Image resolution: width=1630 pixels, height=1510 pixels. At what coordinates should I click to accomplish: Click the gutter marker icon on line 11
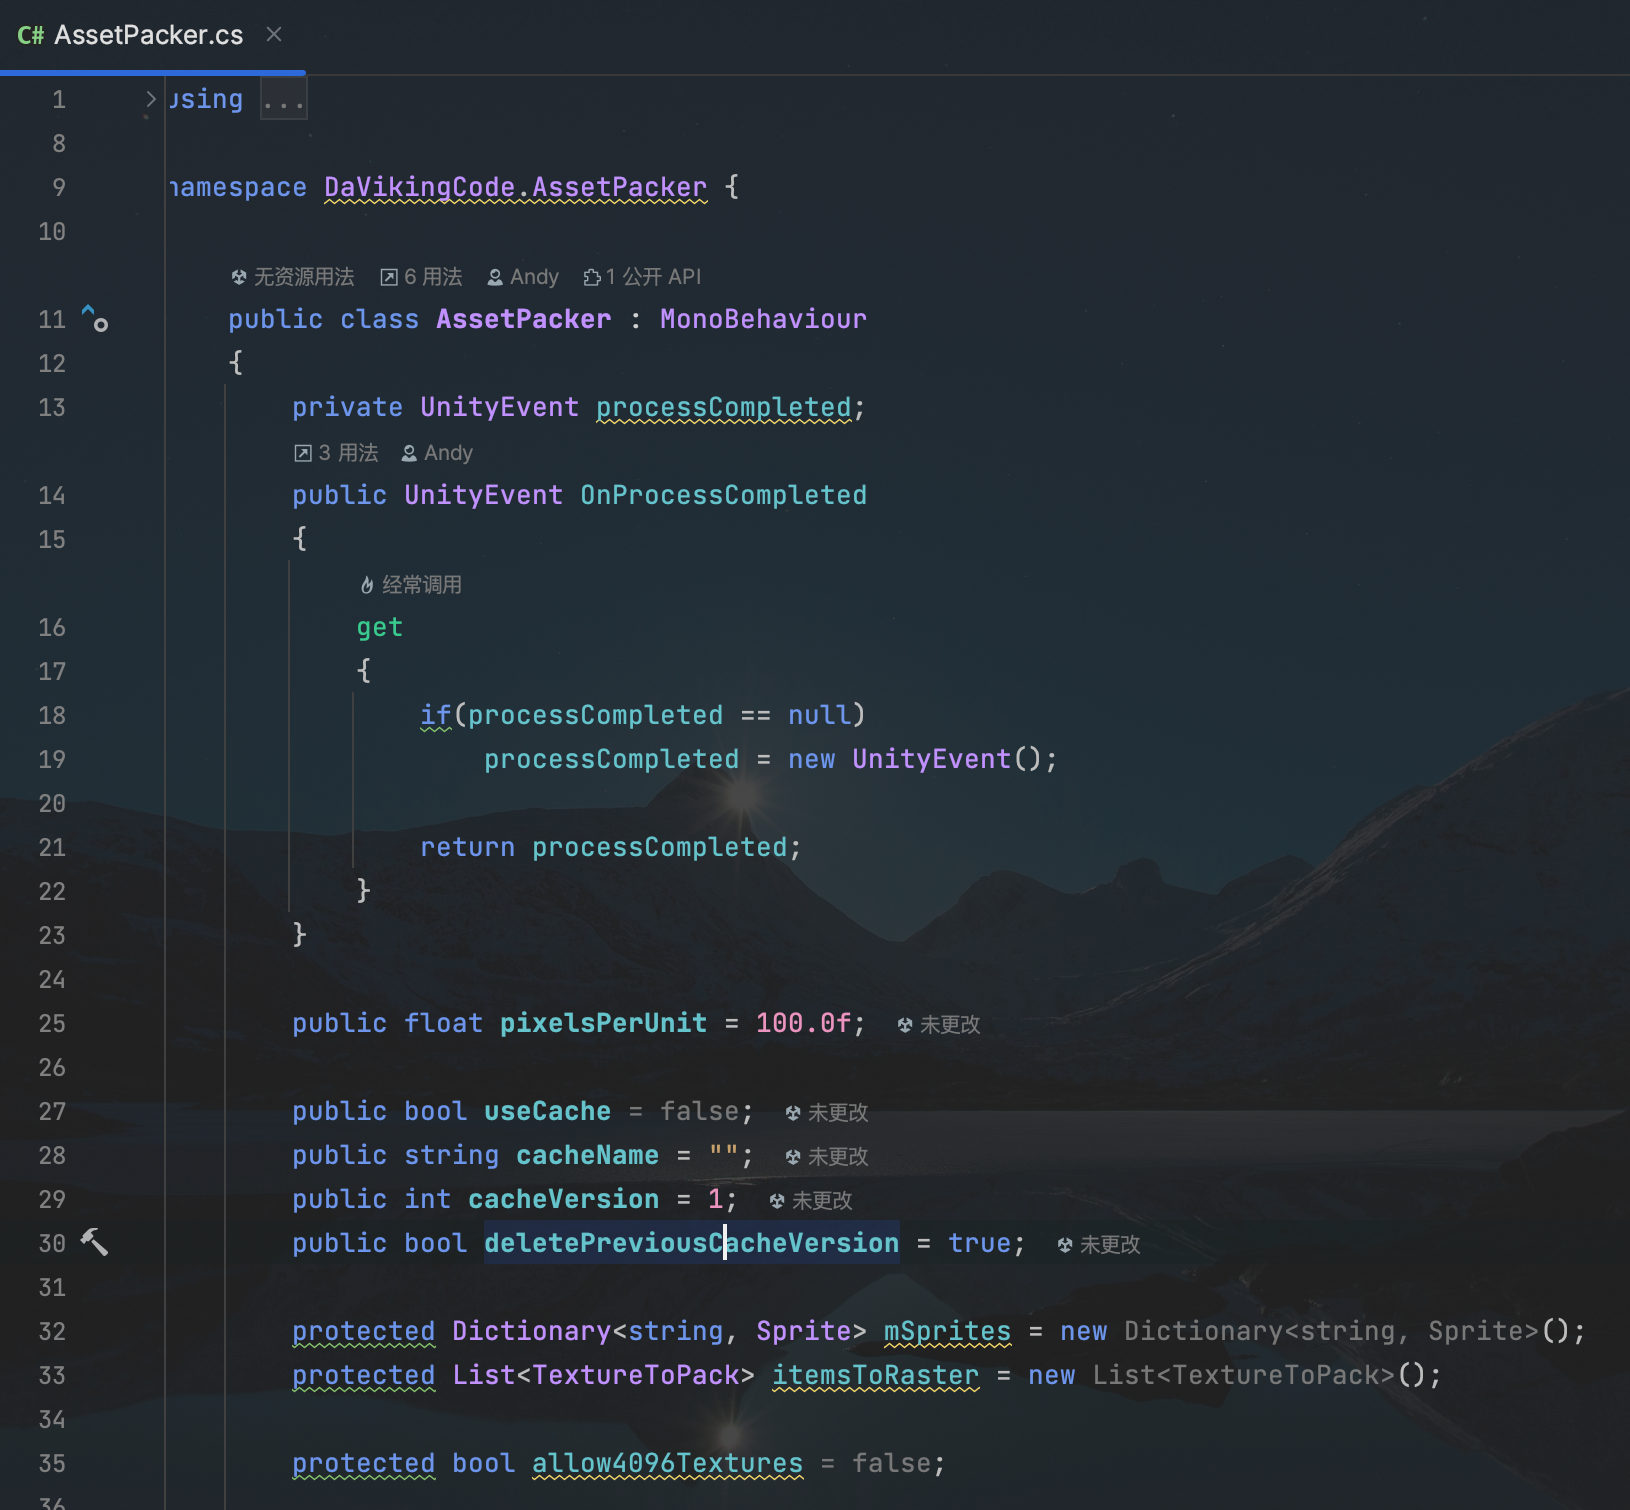pos(95,319)
